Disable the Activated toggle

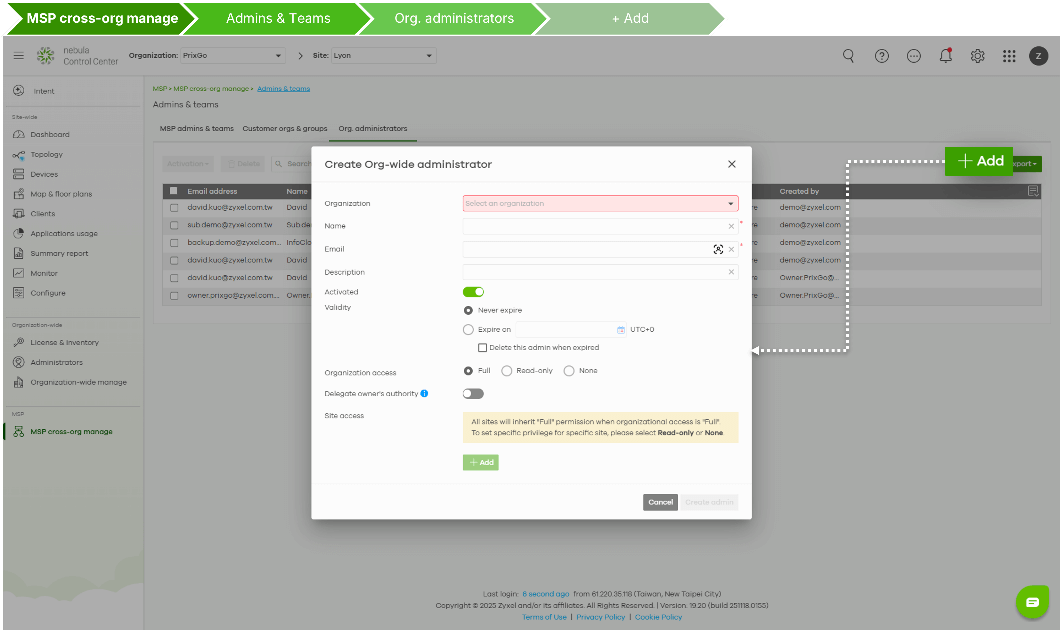pos(473,291)
